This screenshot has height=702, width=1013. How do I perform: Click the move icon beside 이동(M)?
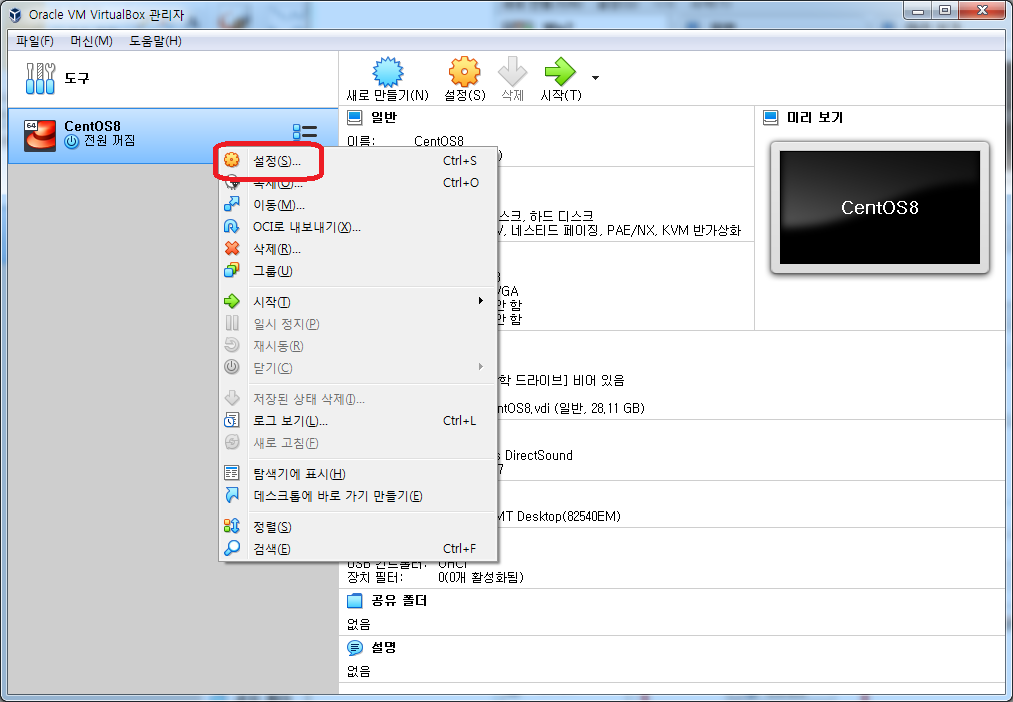pyautogui.click(x=232, y=204)
